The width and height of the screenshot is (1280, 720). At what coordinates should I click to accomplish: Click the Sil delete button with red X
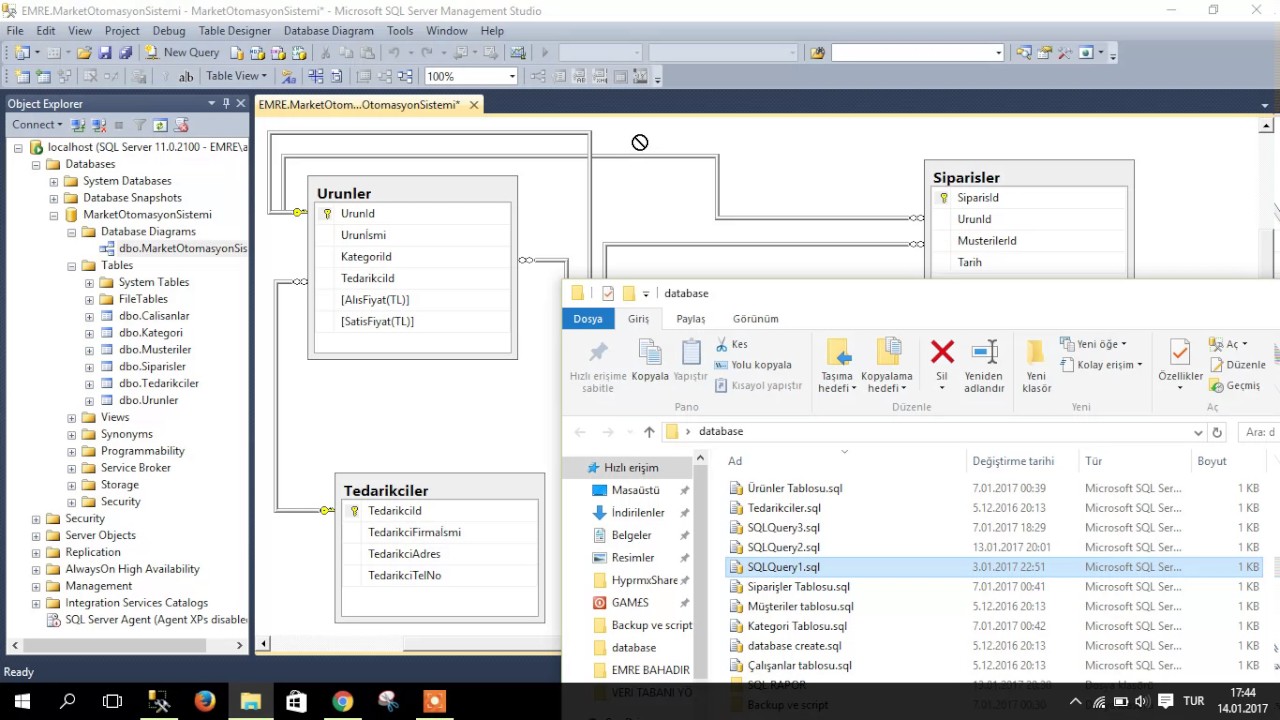click(942, 365)
